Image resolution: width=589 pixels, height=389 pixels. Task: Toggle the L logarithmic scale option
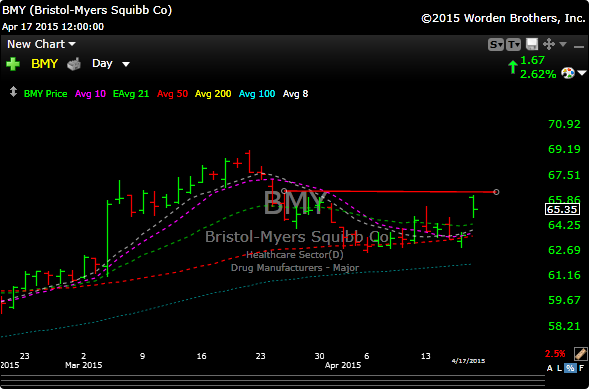(560, 368)
